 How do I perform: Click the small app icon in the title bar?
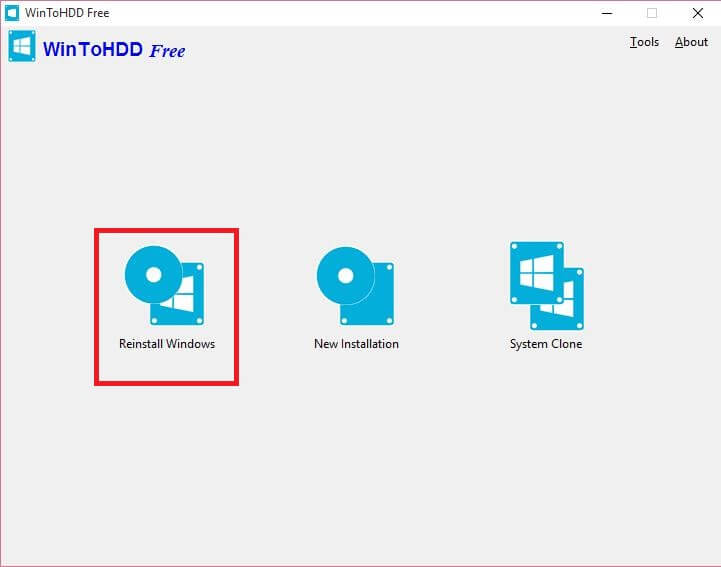[x=12, y=13]
